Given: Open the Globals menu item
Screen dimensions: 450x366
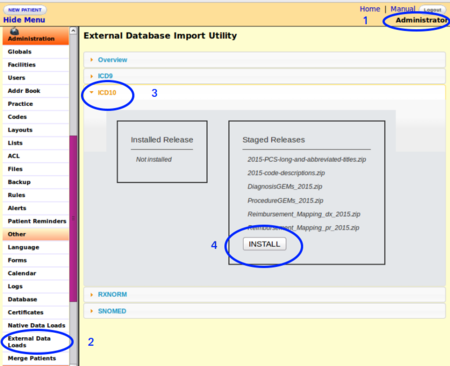Looking at the screenshot, I should (x=36, y=52).
